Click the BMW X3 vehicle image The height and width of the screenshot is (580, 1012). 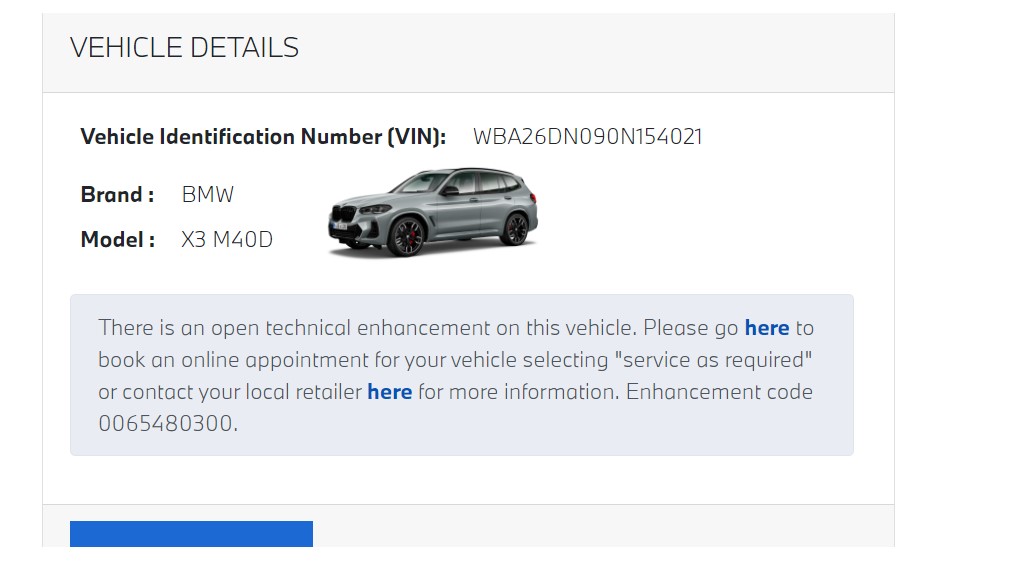click(433, 212)
